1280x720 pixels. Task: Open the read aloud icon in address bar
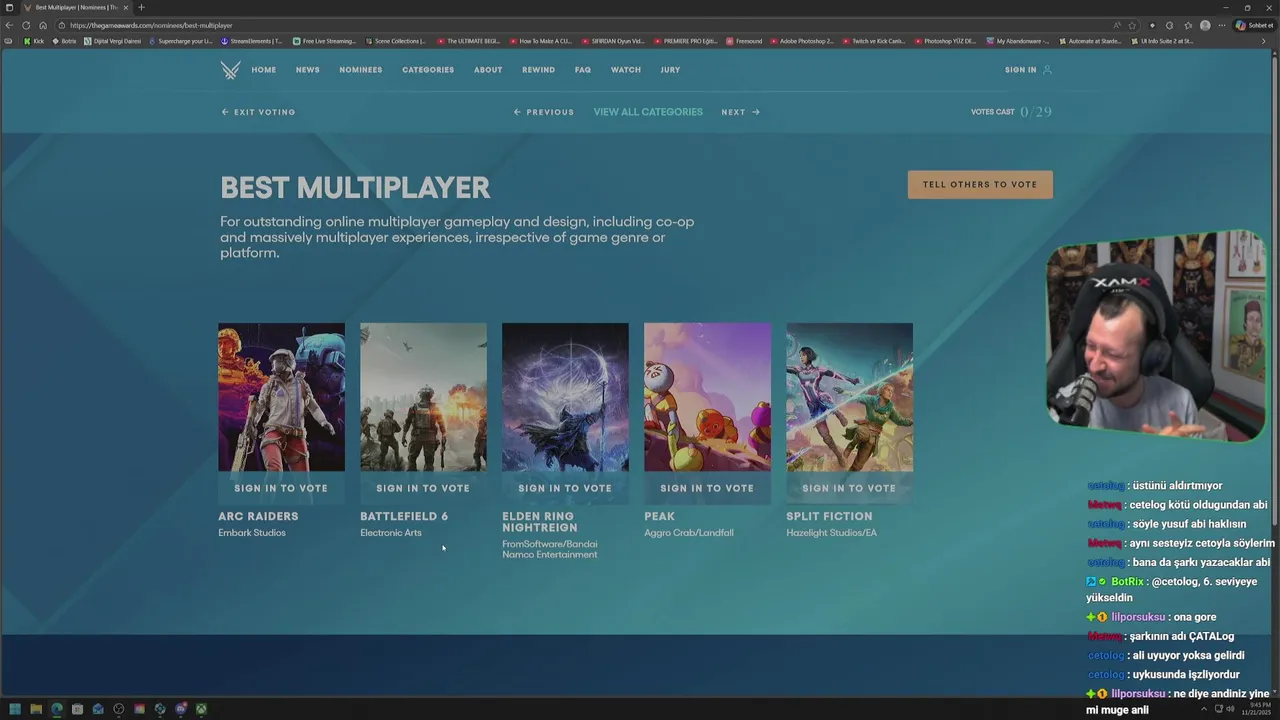1116,25
